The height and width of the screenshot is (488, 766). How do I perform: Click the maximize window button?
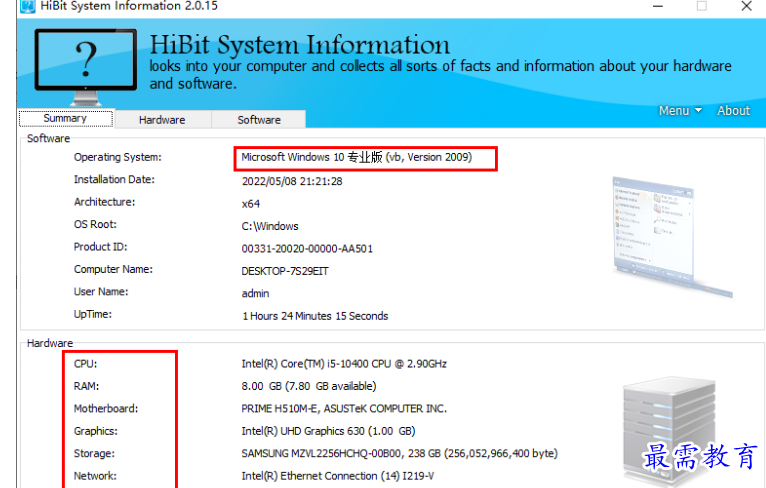pos(702,6)
